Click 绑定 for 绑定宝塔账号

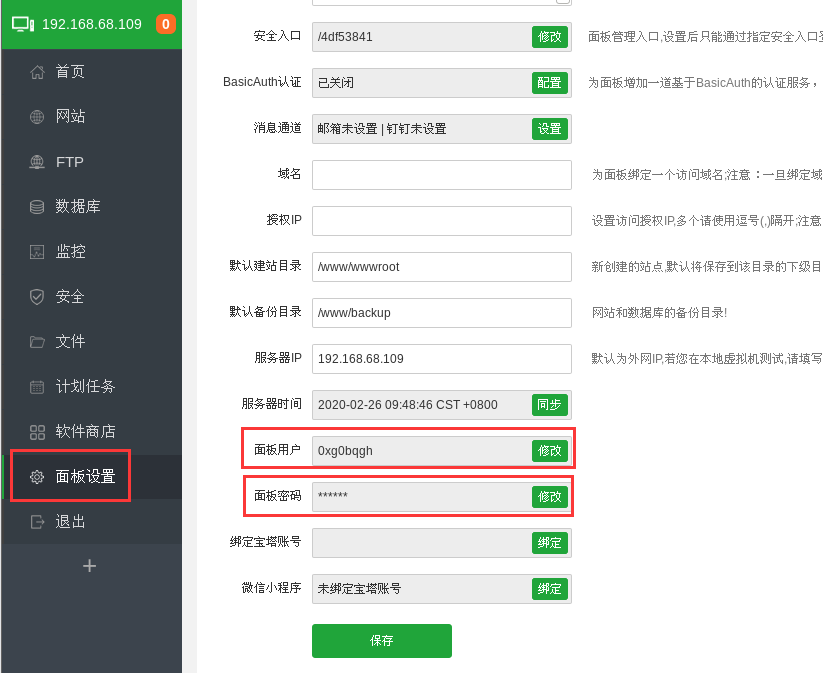(549, 542)
